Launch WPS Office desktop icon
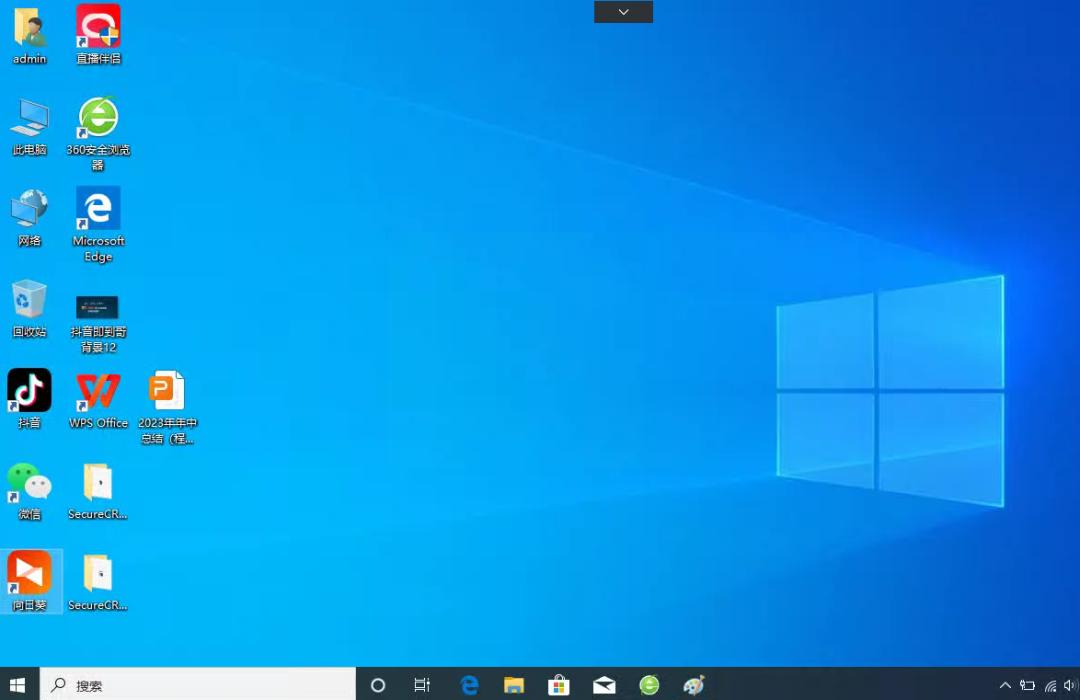This screenshot has width=1080, height=700. tap(97, 390)
